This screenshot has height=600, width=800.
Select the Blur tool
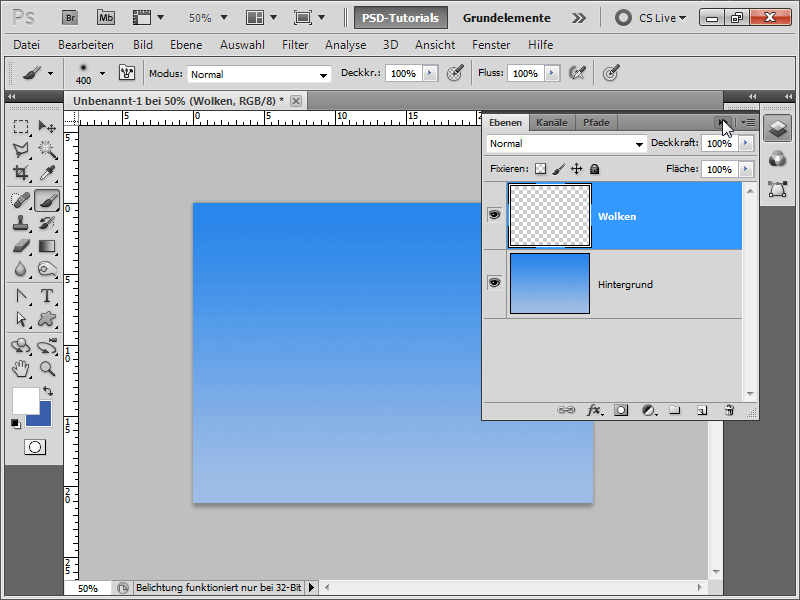click(21, 269)
